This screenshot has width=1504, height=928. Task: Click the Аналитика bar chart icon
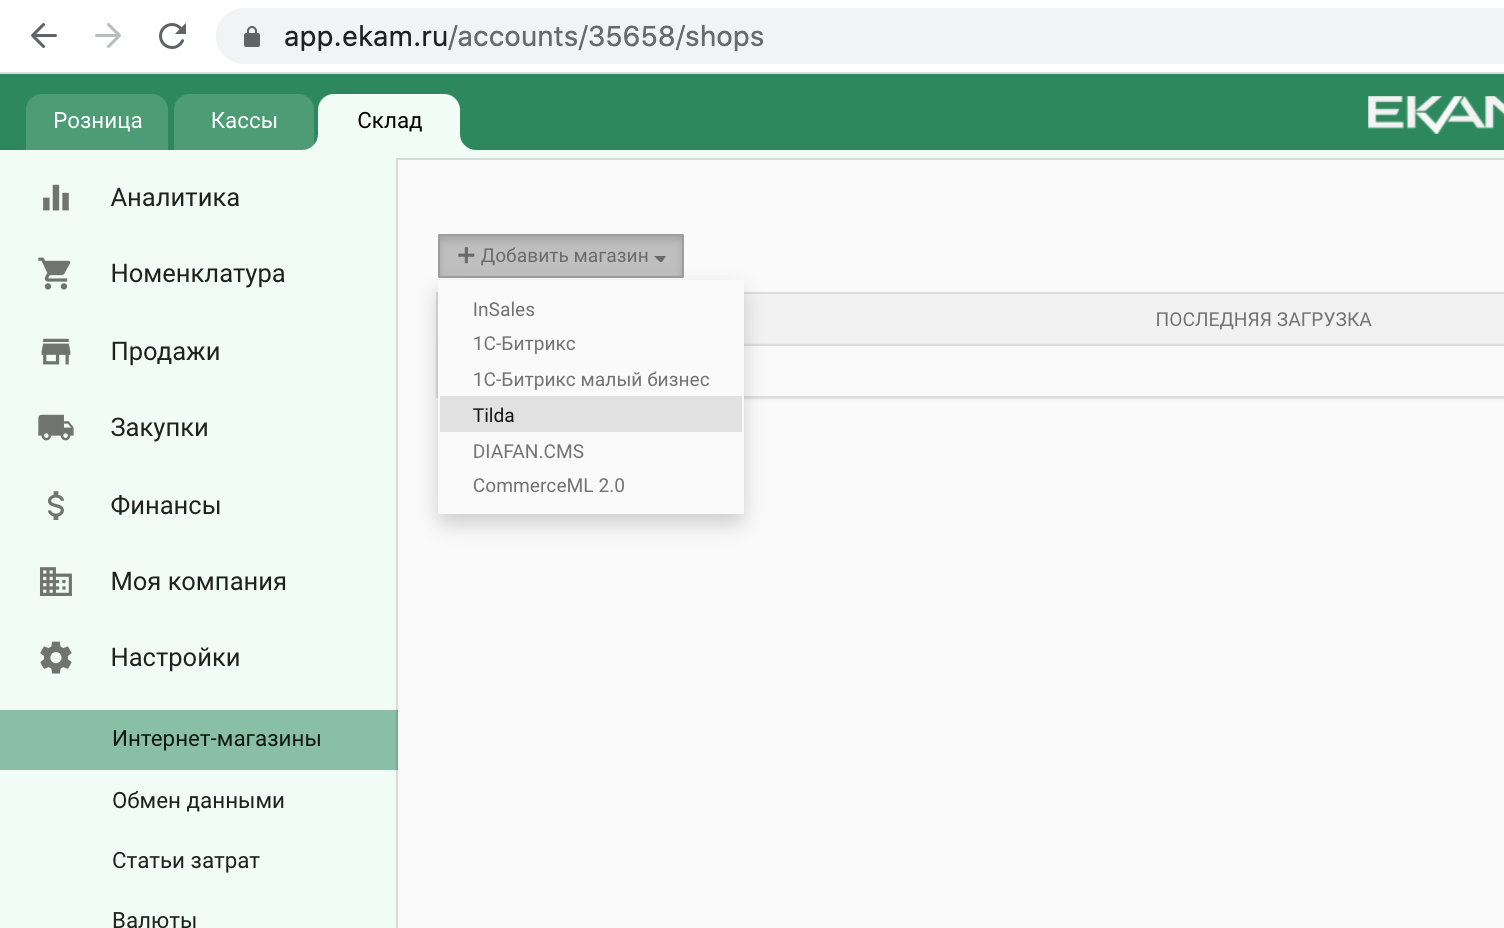click(x=56, y=197)
